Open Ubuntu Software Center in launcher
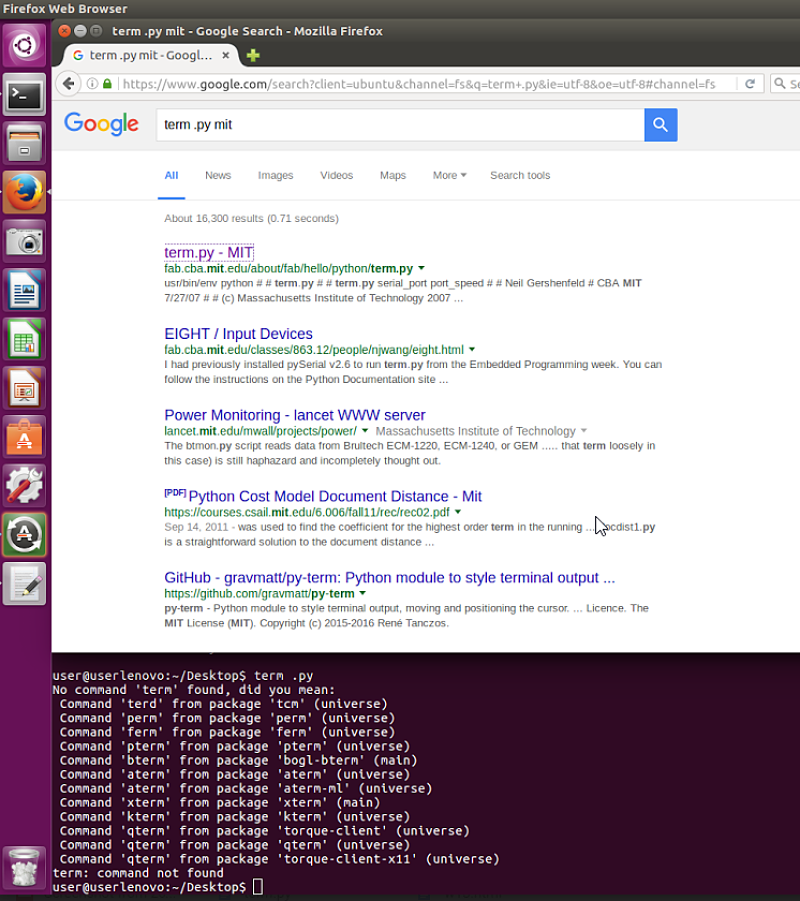The height and width of the screenshot is (901, 800). click(x=24, y=437)
